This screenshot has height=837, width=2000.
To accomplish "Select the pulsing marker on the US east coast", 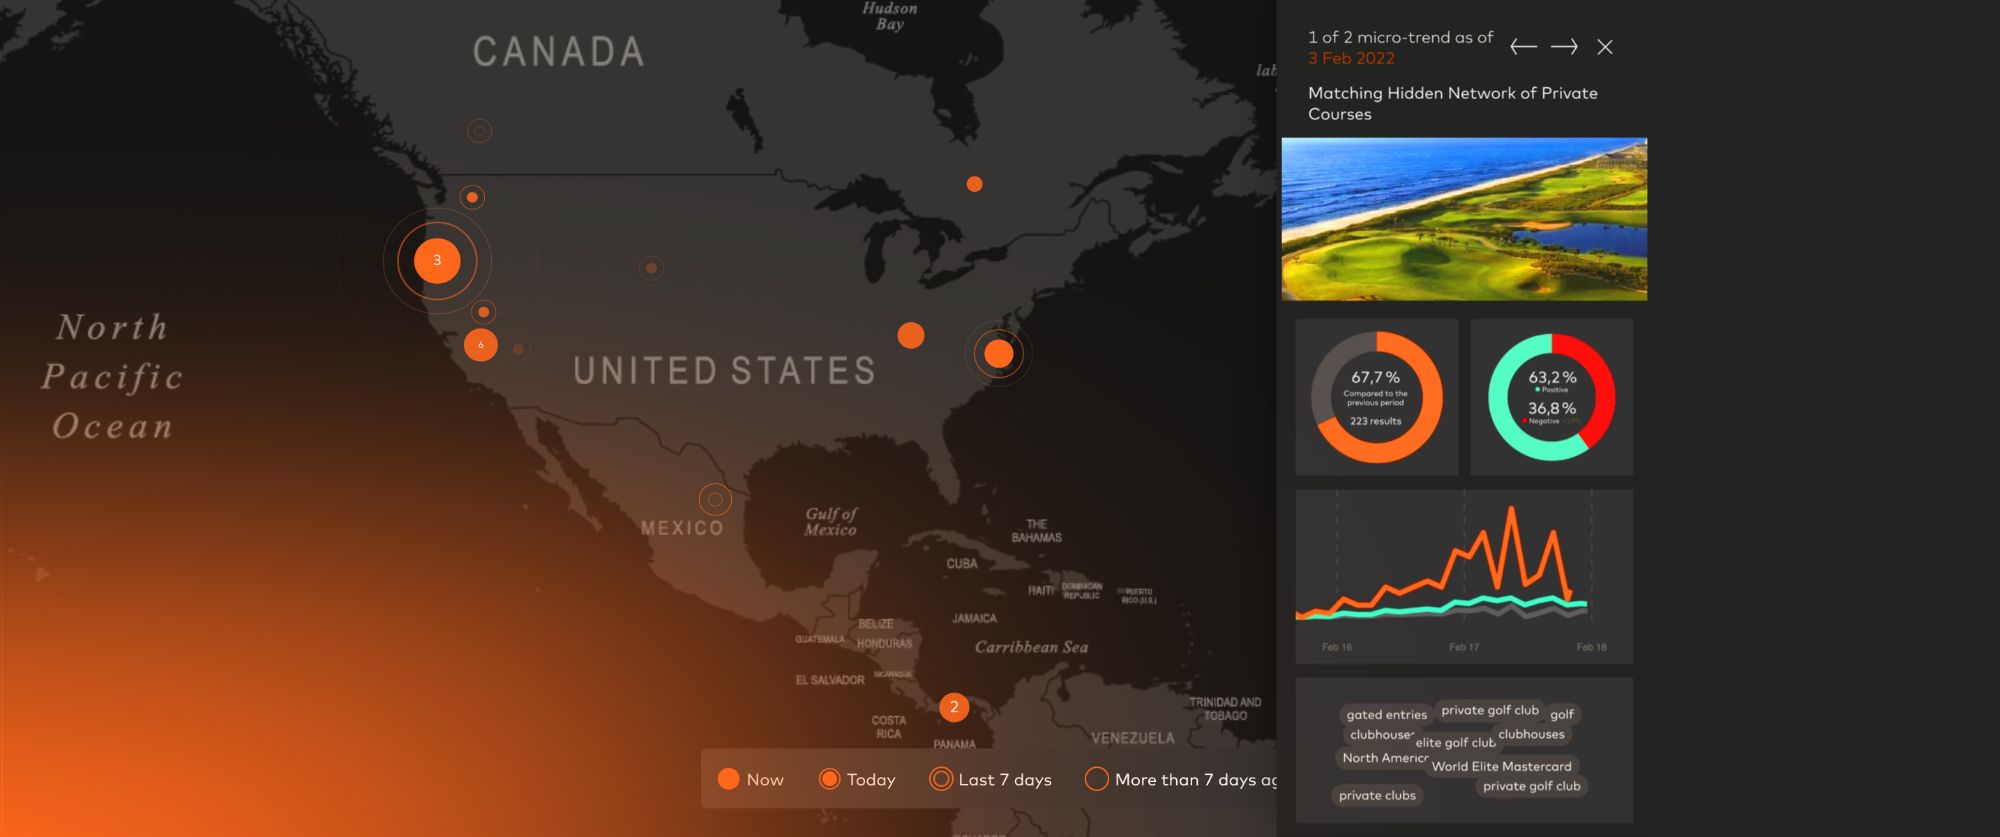I will 998,353.
